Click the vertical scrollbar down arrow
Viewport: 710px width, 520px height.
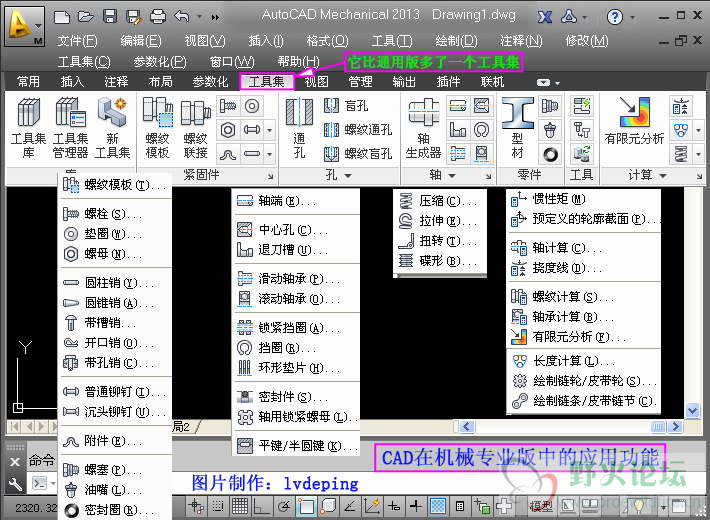(692, 410)
